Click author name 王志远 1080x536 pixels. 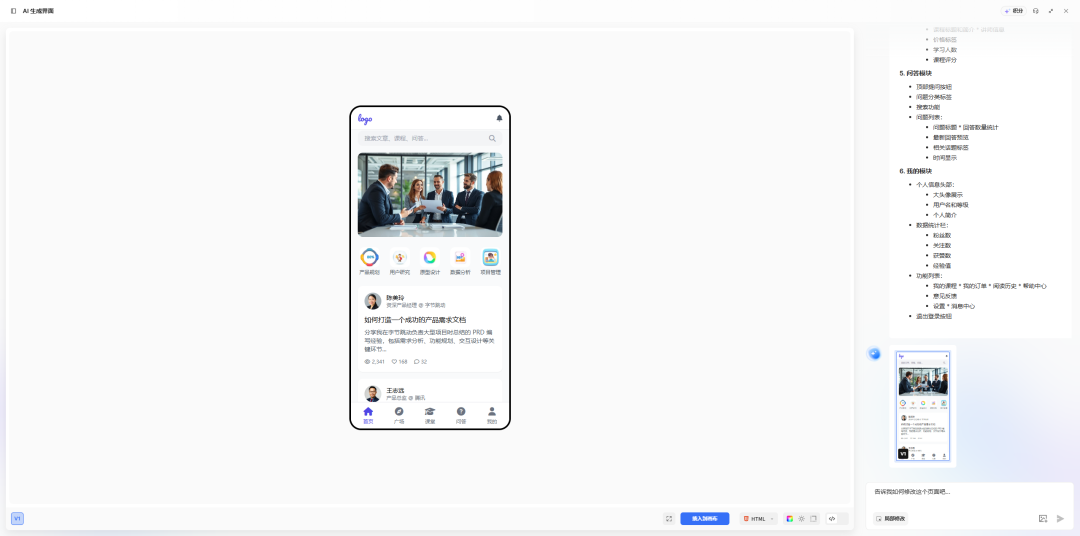(x=395, y=391)
